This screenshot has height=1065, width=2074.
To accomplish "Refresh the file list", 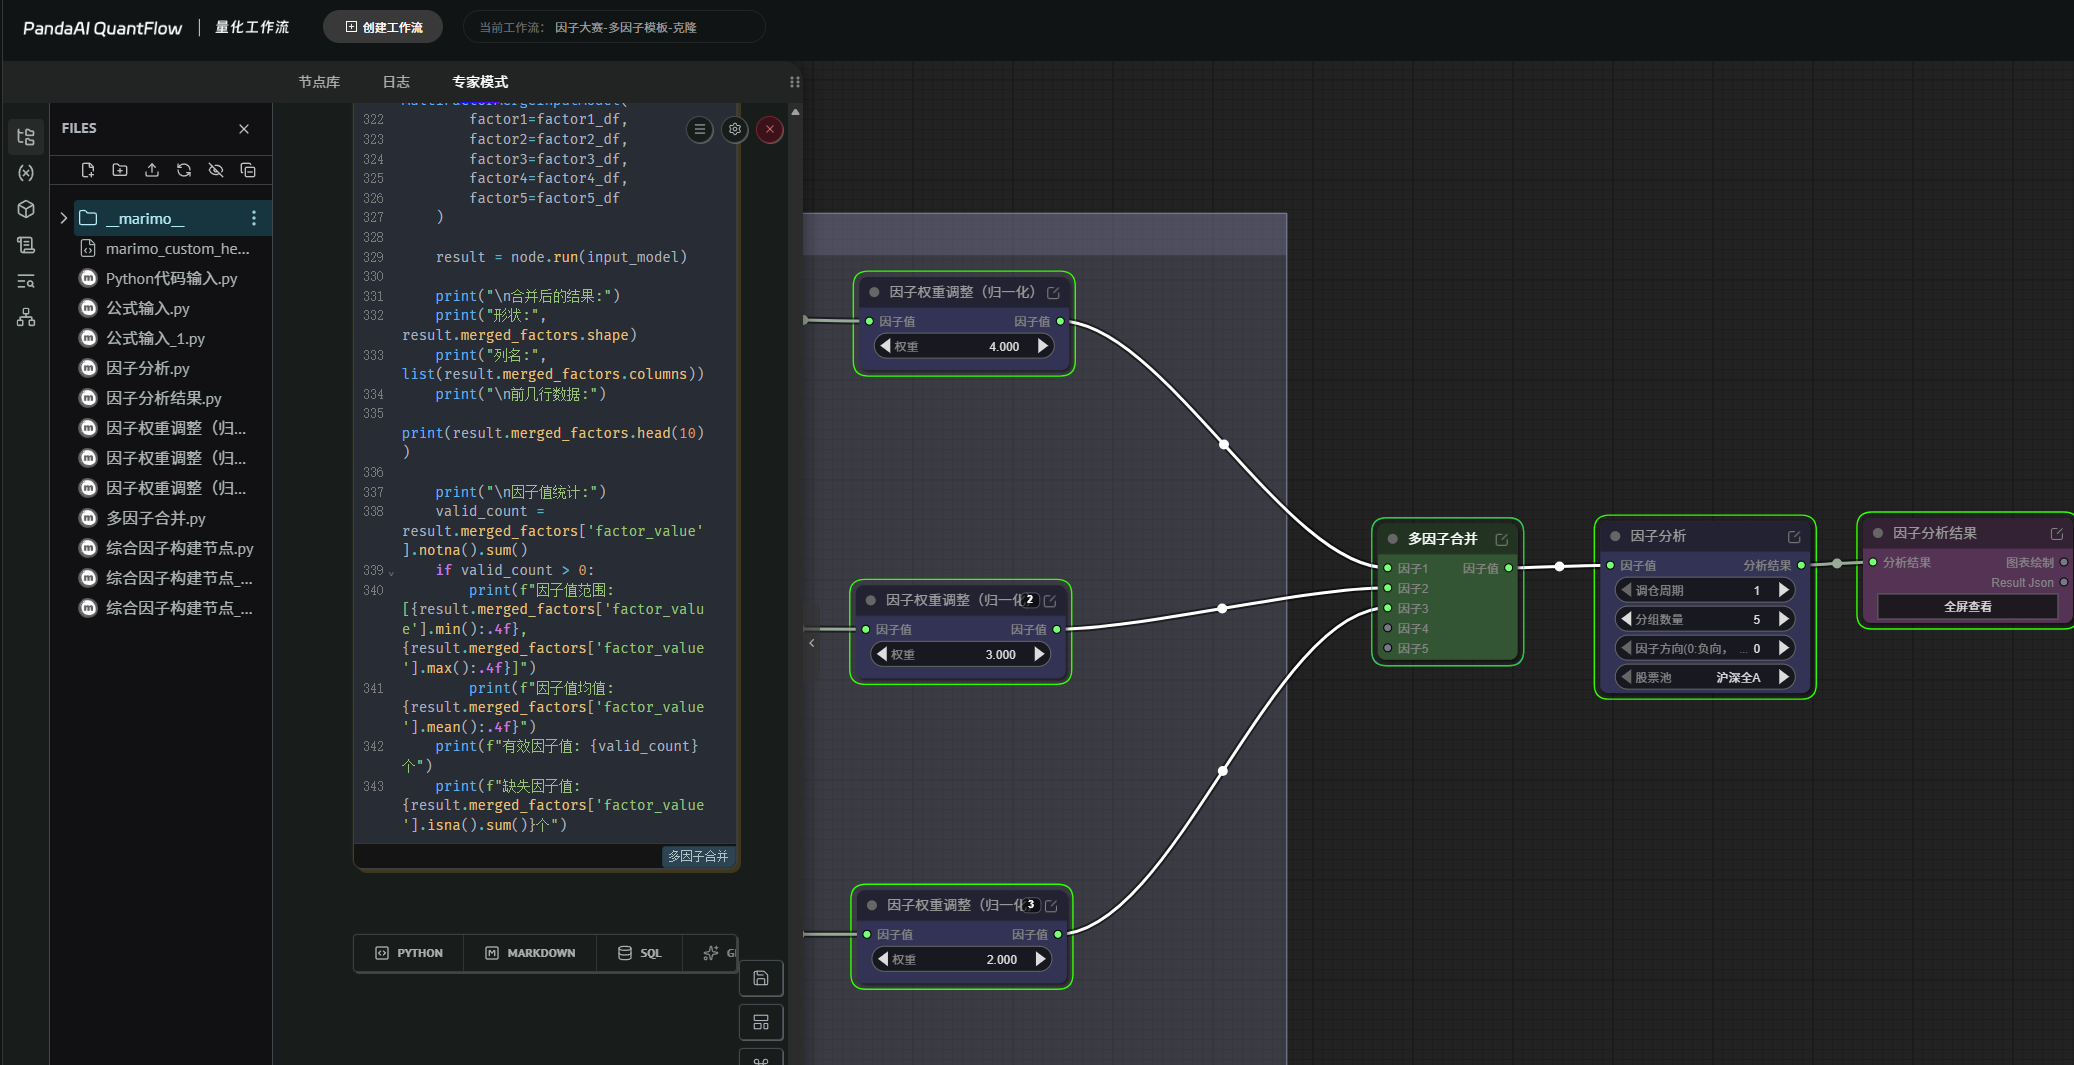I will [184, 170].
